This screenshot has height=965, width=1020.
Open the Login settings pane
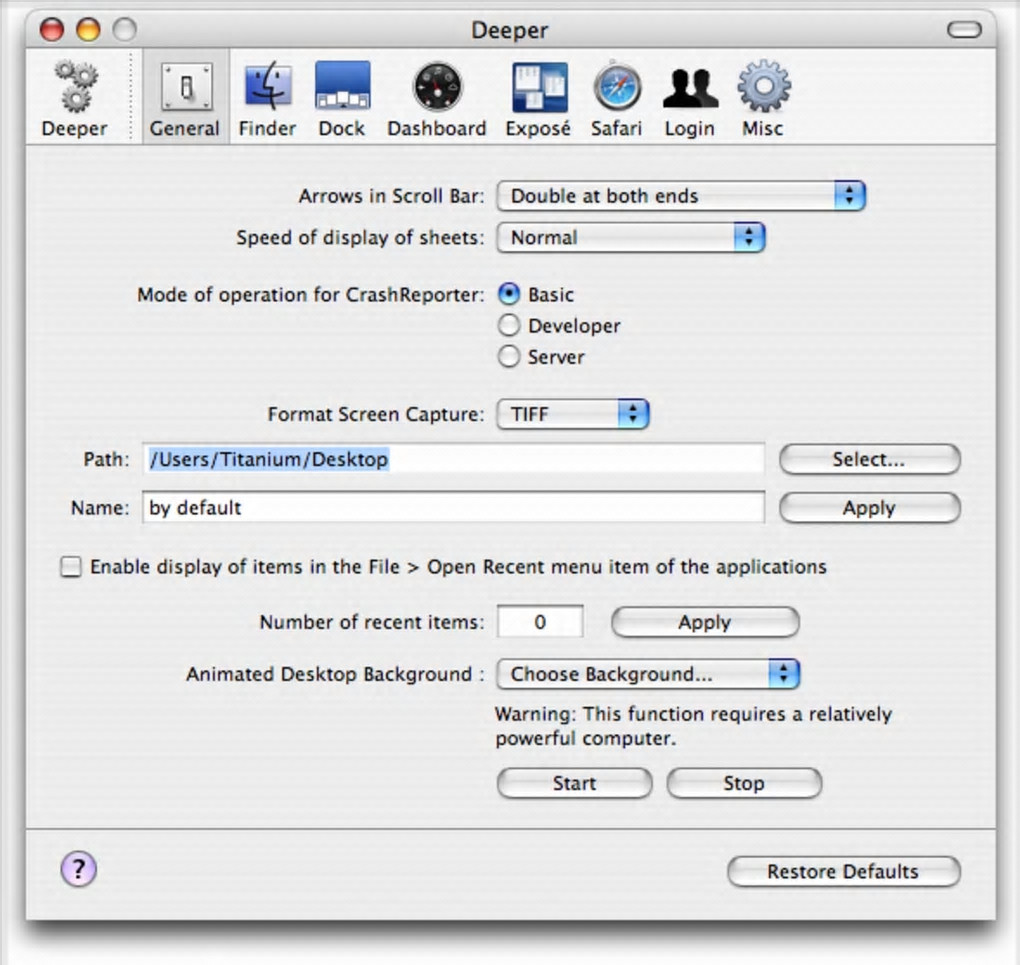[690, 98]
